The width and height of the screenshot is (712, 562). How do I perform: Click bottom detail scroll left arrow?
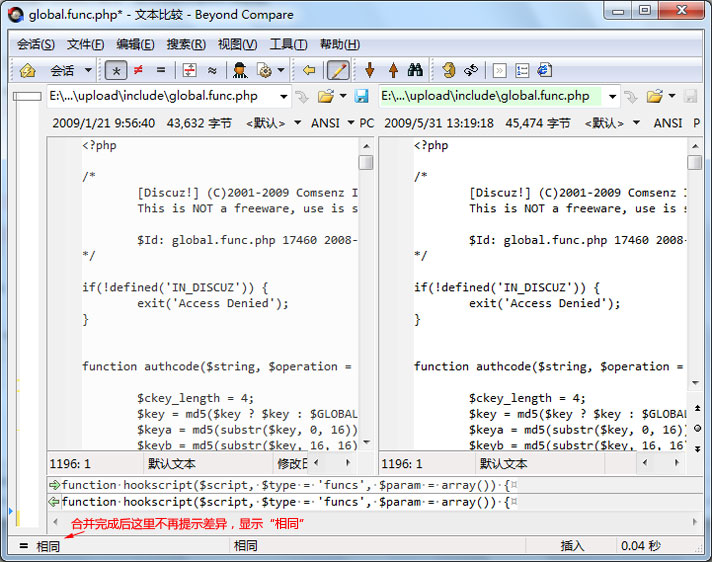pos(55,522)
